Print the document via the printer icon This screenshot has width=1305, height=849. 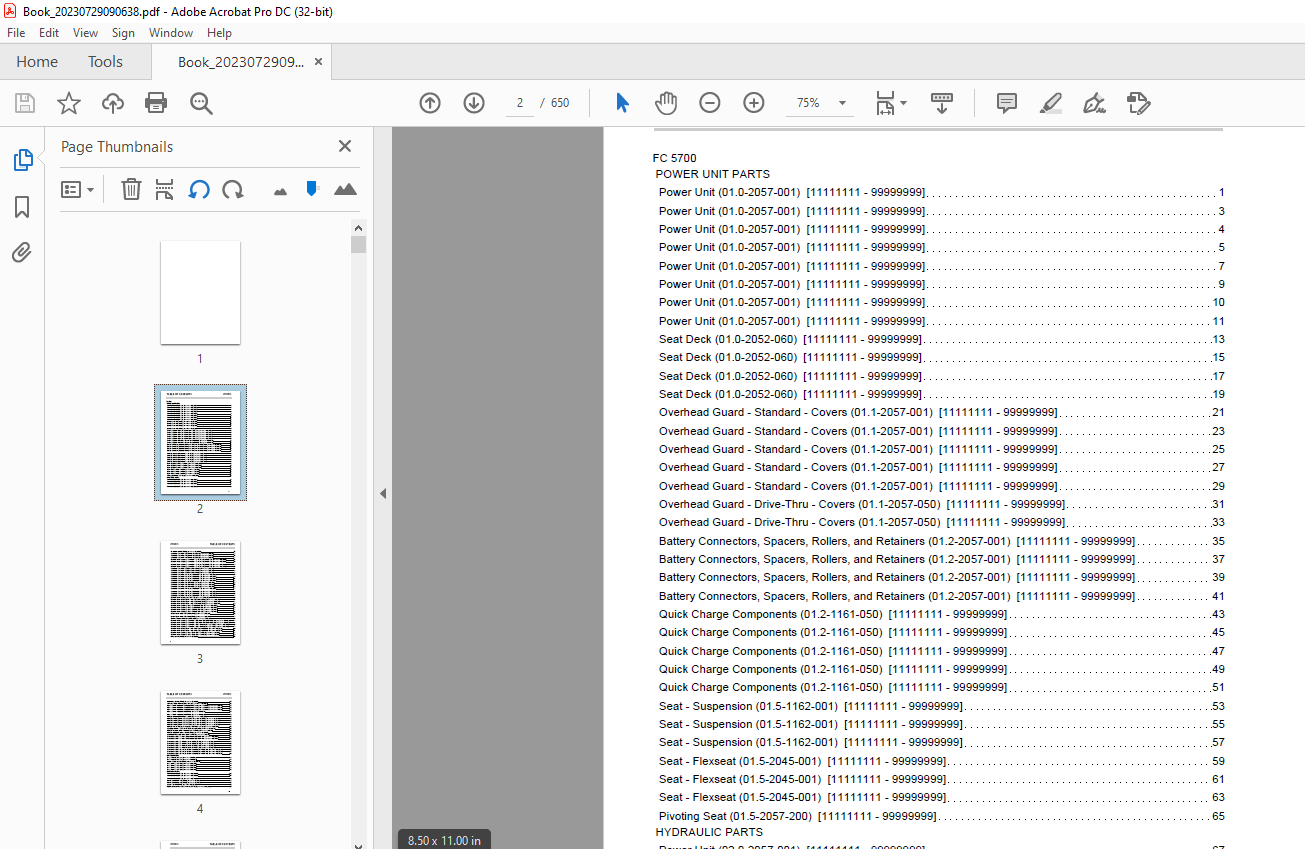coord(156,103)
